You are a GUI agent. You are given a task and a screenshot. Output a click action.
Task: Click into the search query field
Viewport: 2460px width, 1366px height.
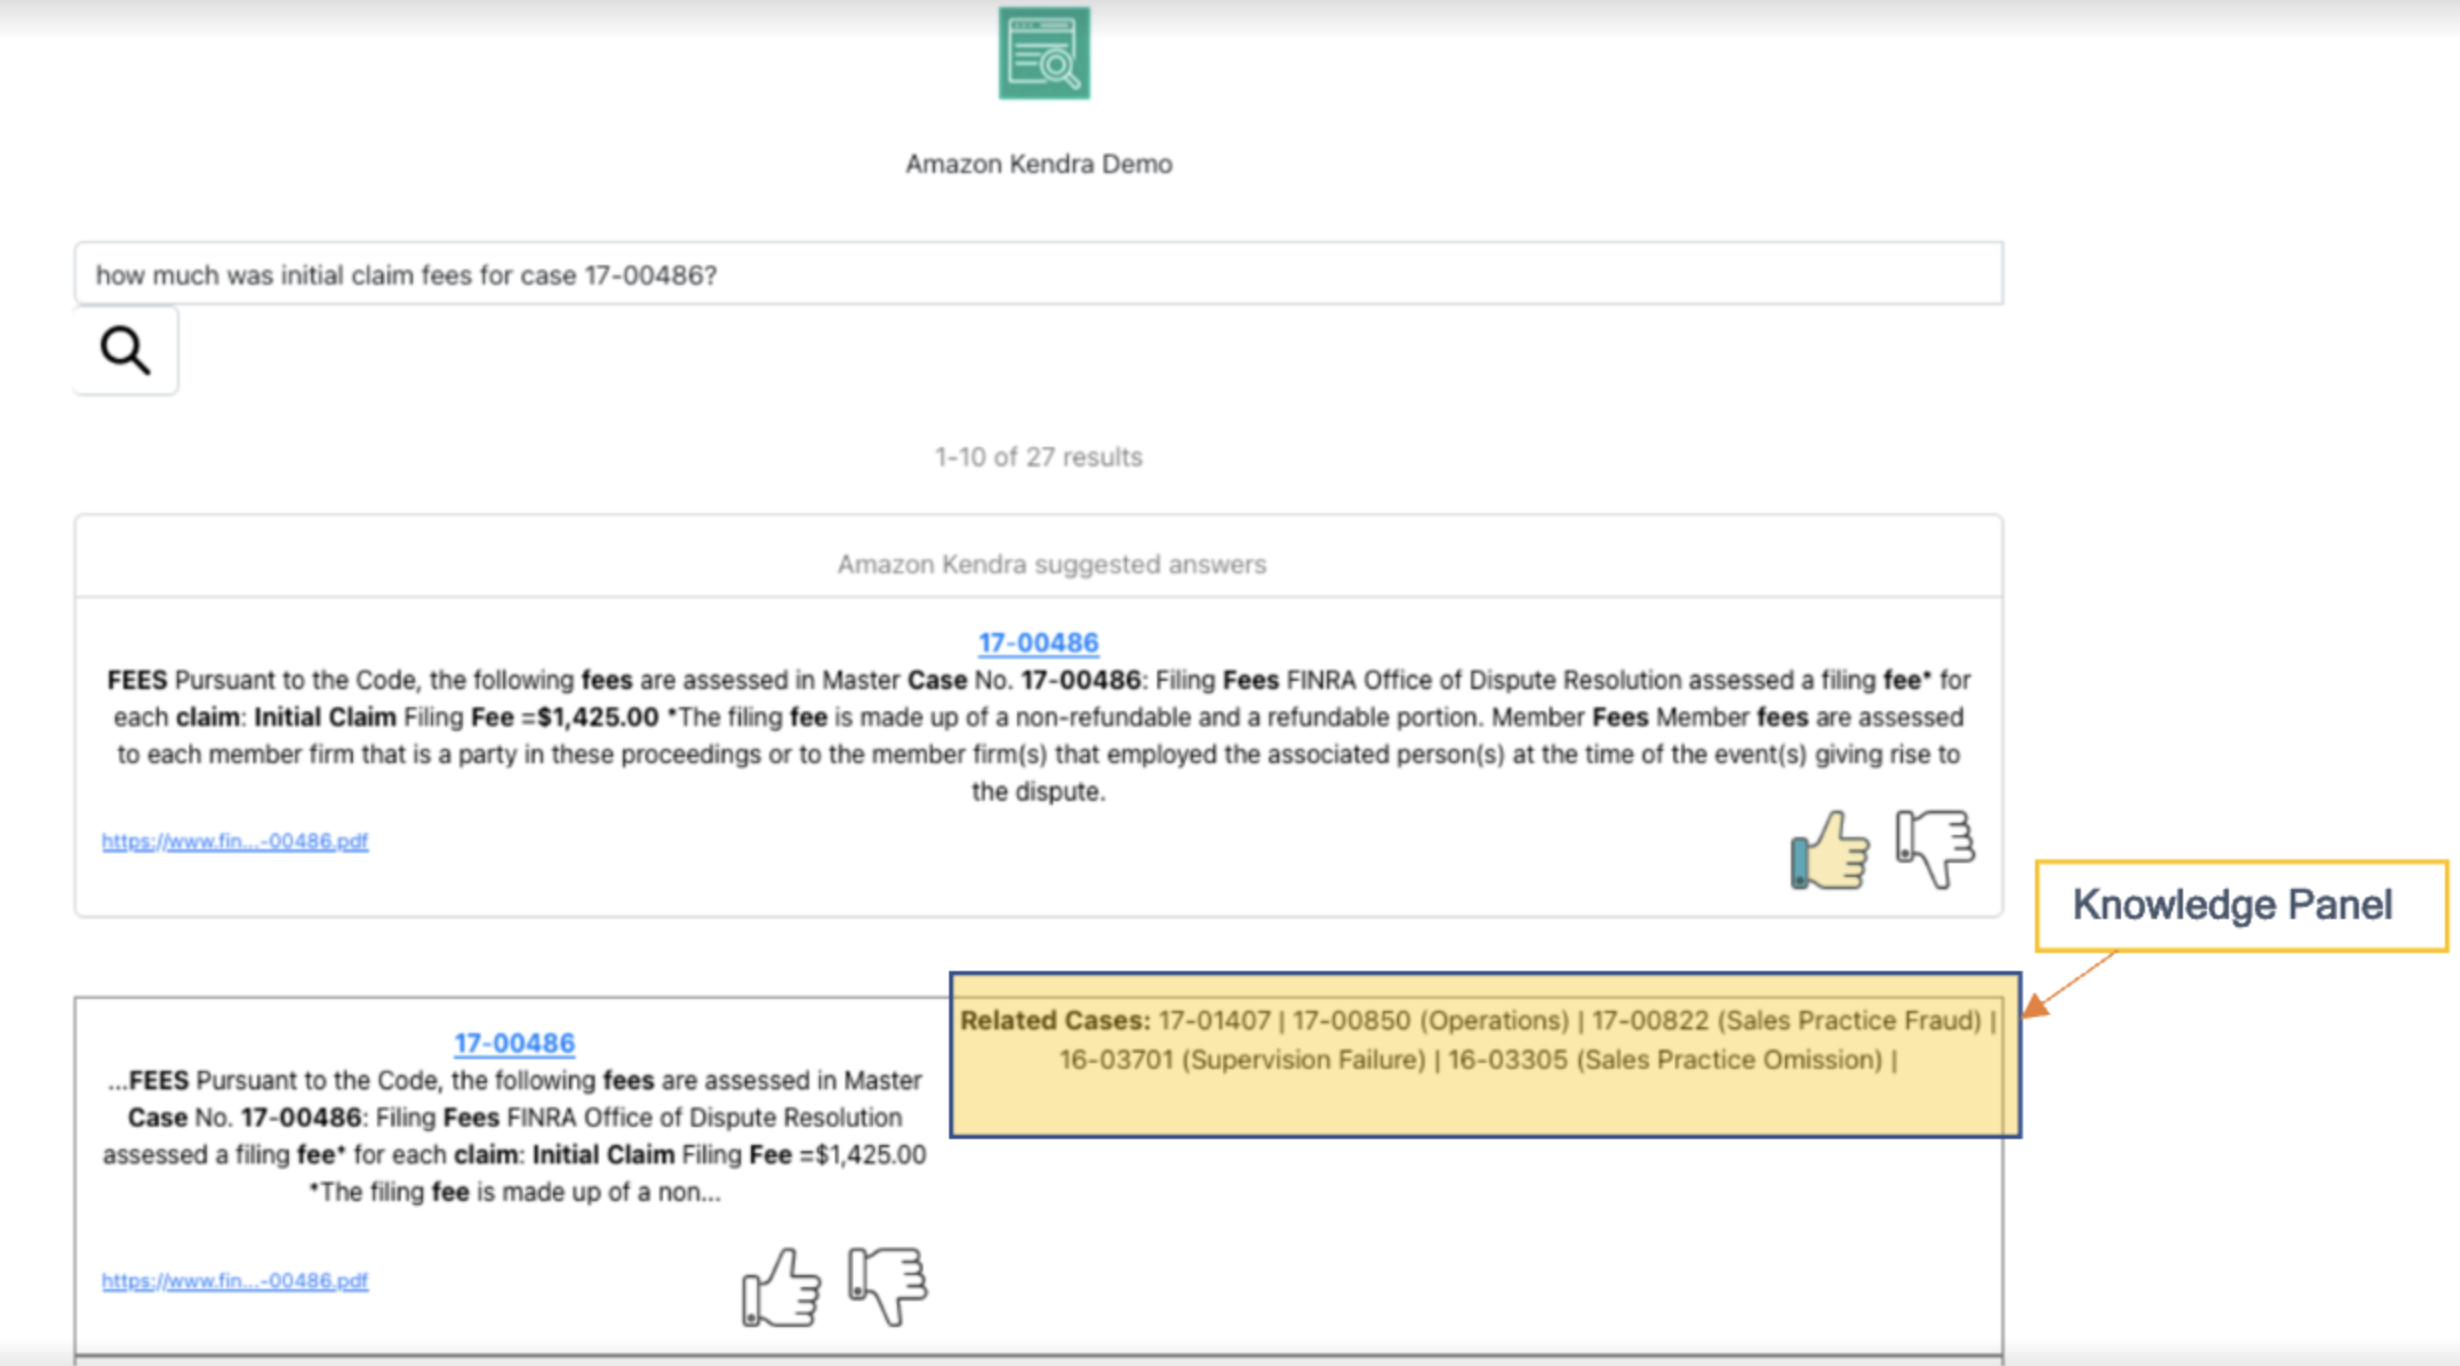[x=1038, y=274]
